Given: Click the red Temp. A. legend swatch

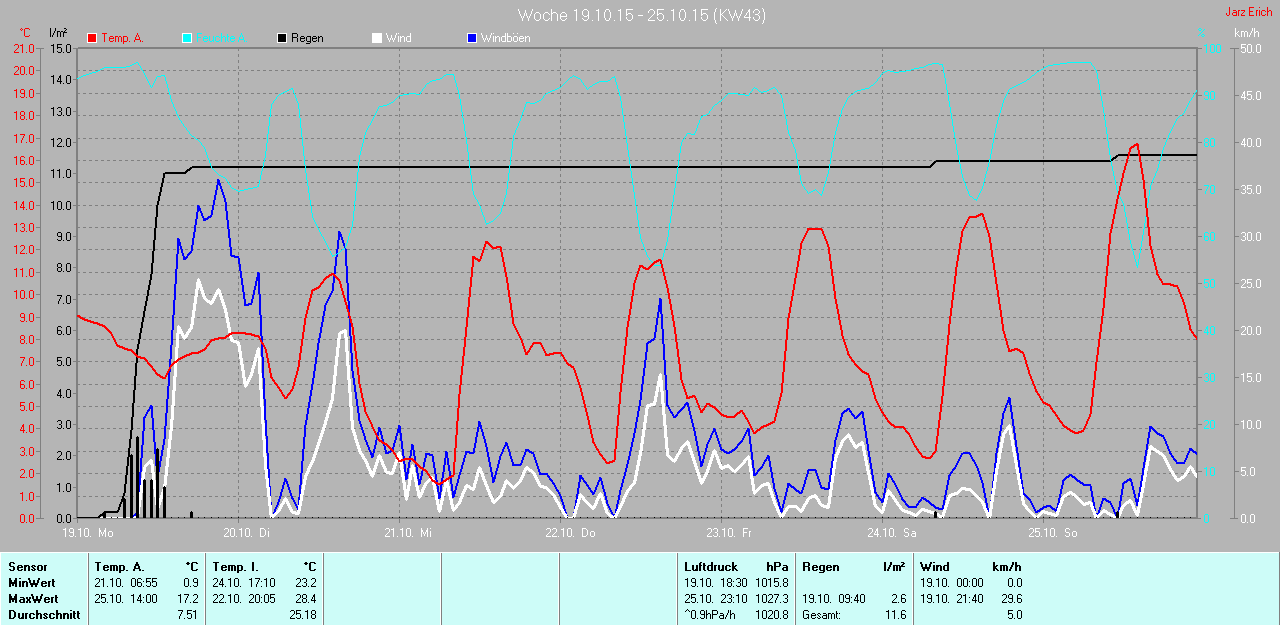Looking at the screenshot, I should point(92,38).
